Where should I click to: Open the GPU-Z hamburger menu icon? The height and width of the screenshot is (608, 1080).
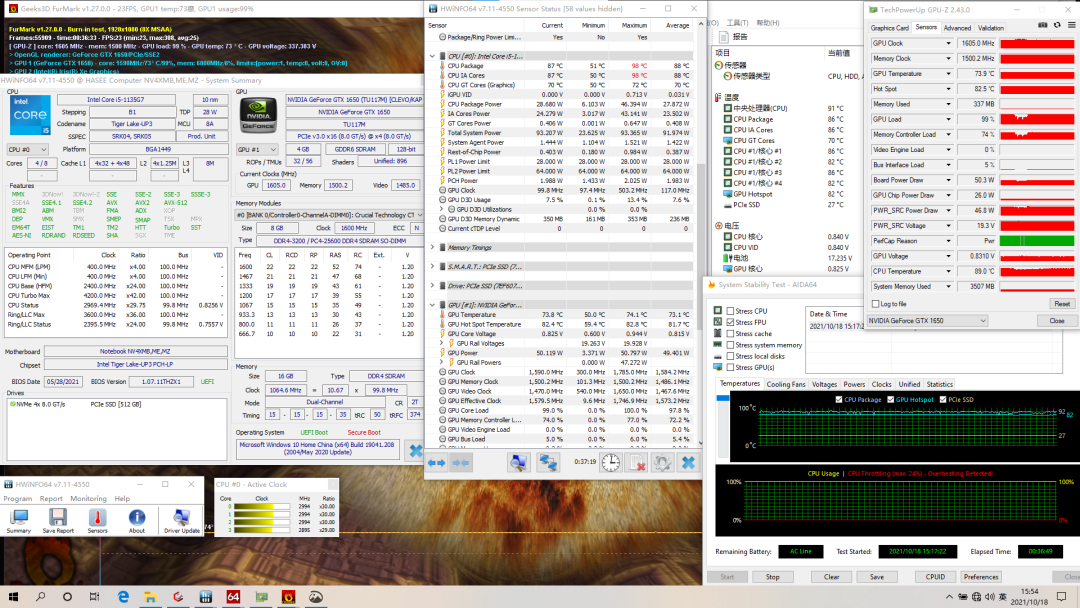pos(1072,25)
